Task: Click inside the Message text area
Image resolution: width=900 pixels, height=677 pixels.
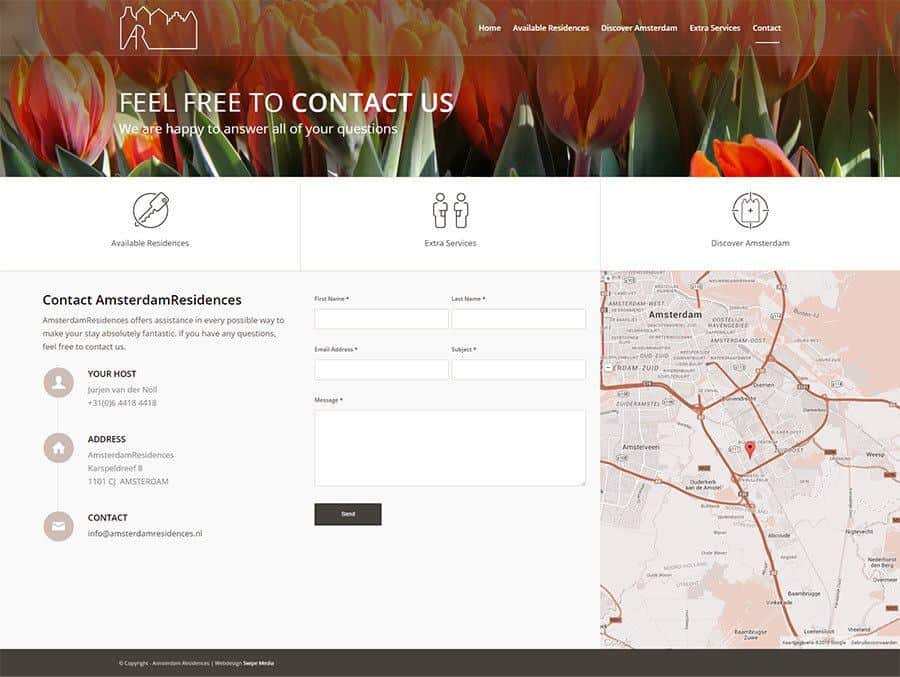Action: point(450,448)
